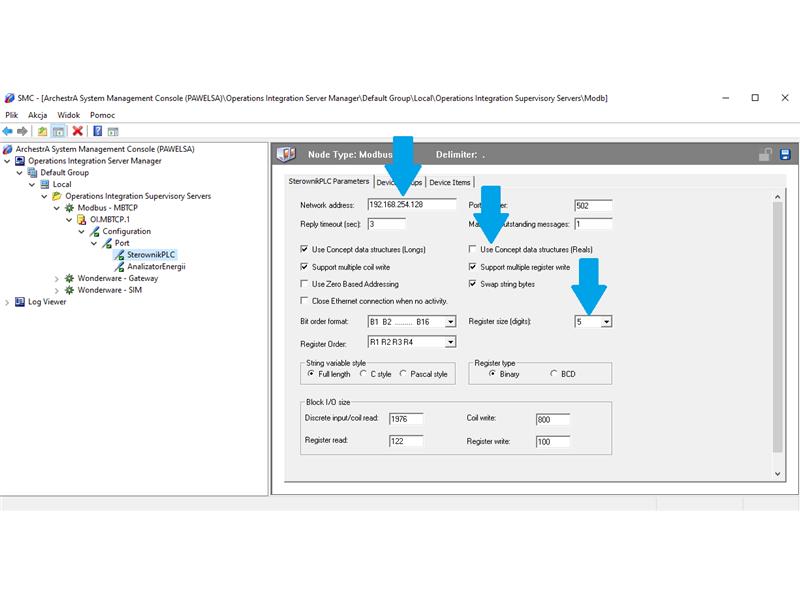
Task: Open the Akcja menu
Action: click(x=38, y=115)
